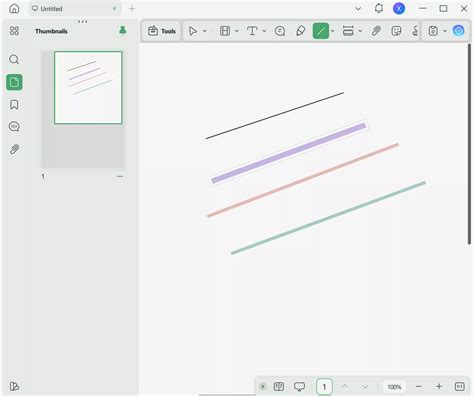Screen dimensions: 474x396
Task: Open the notifications bell
Action: pos(379,8)
